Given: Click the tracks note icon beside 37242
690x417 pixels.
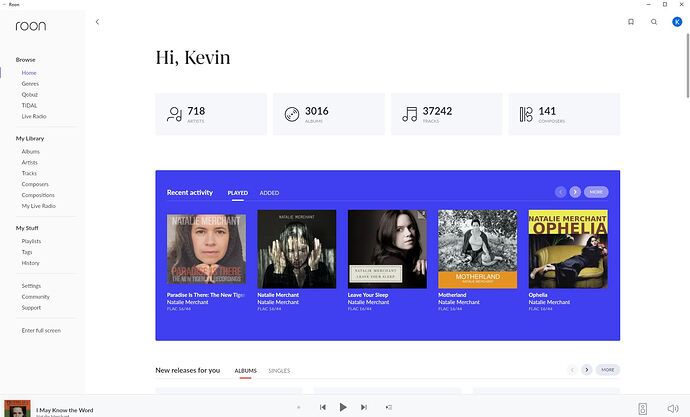Looking at the screenshot, I should tap(410, 114).
